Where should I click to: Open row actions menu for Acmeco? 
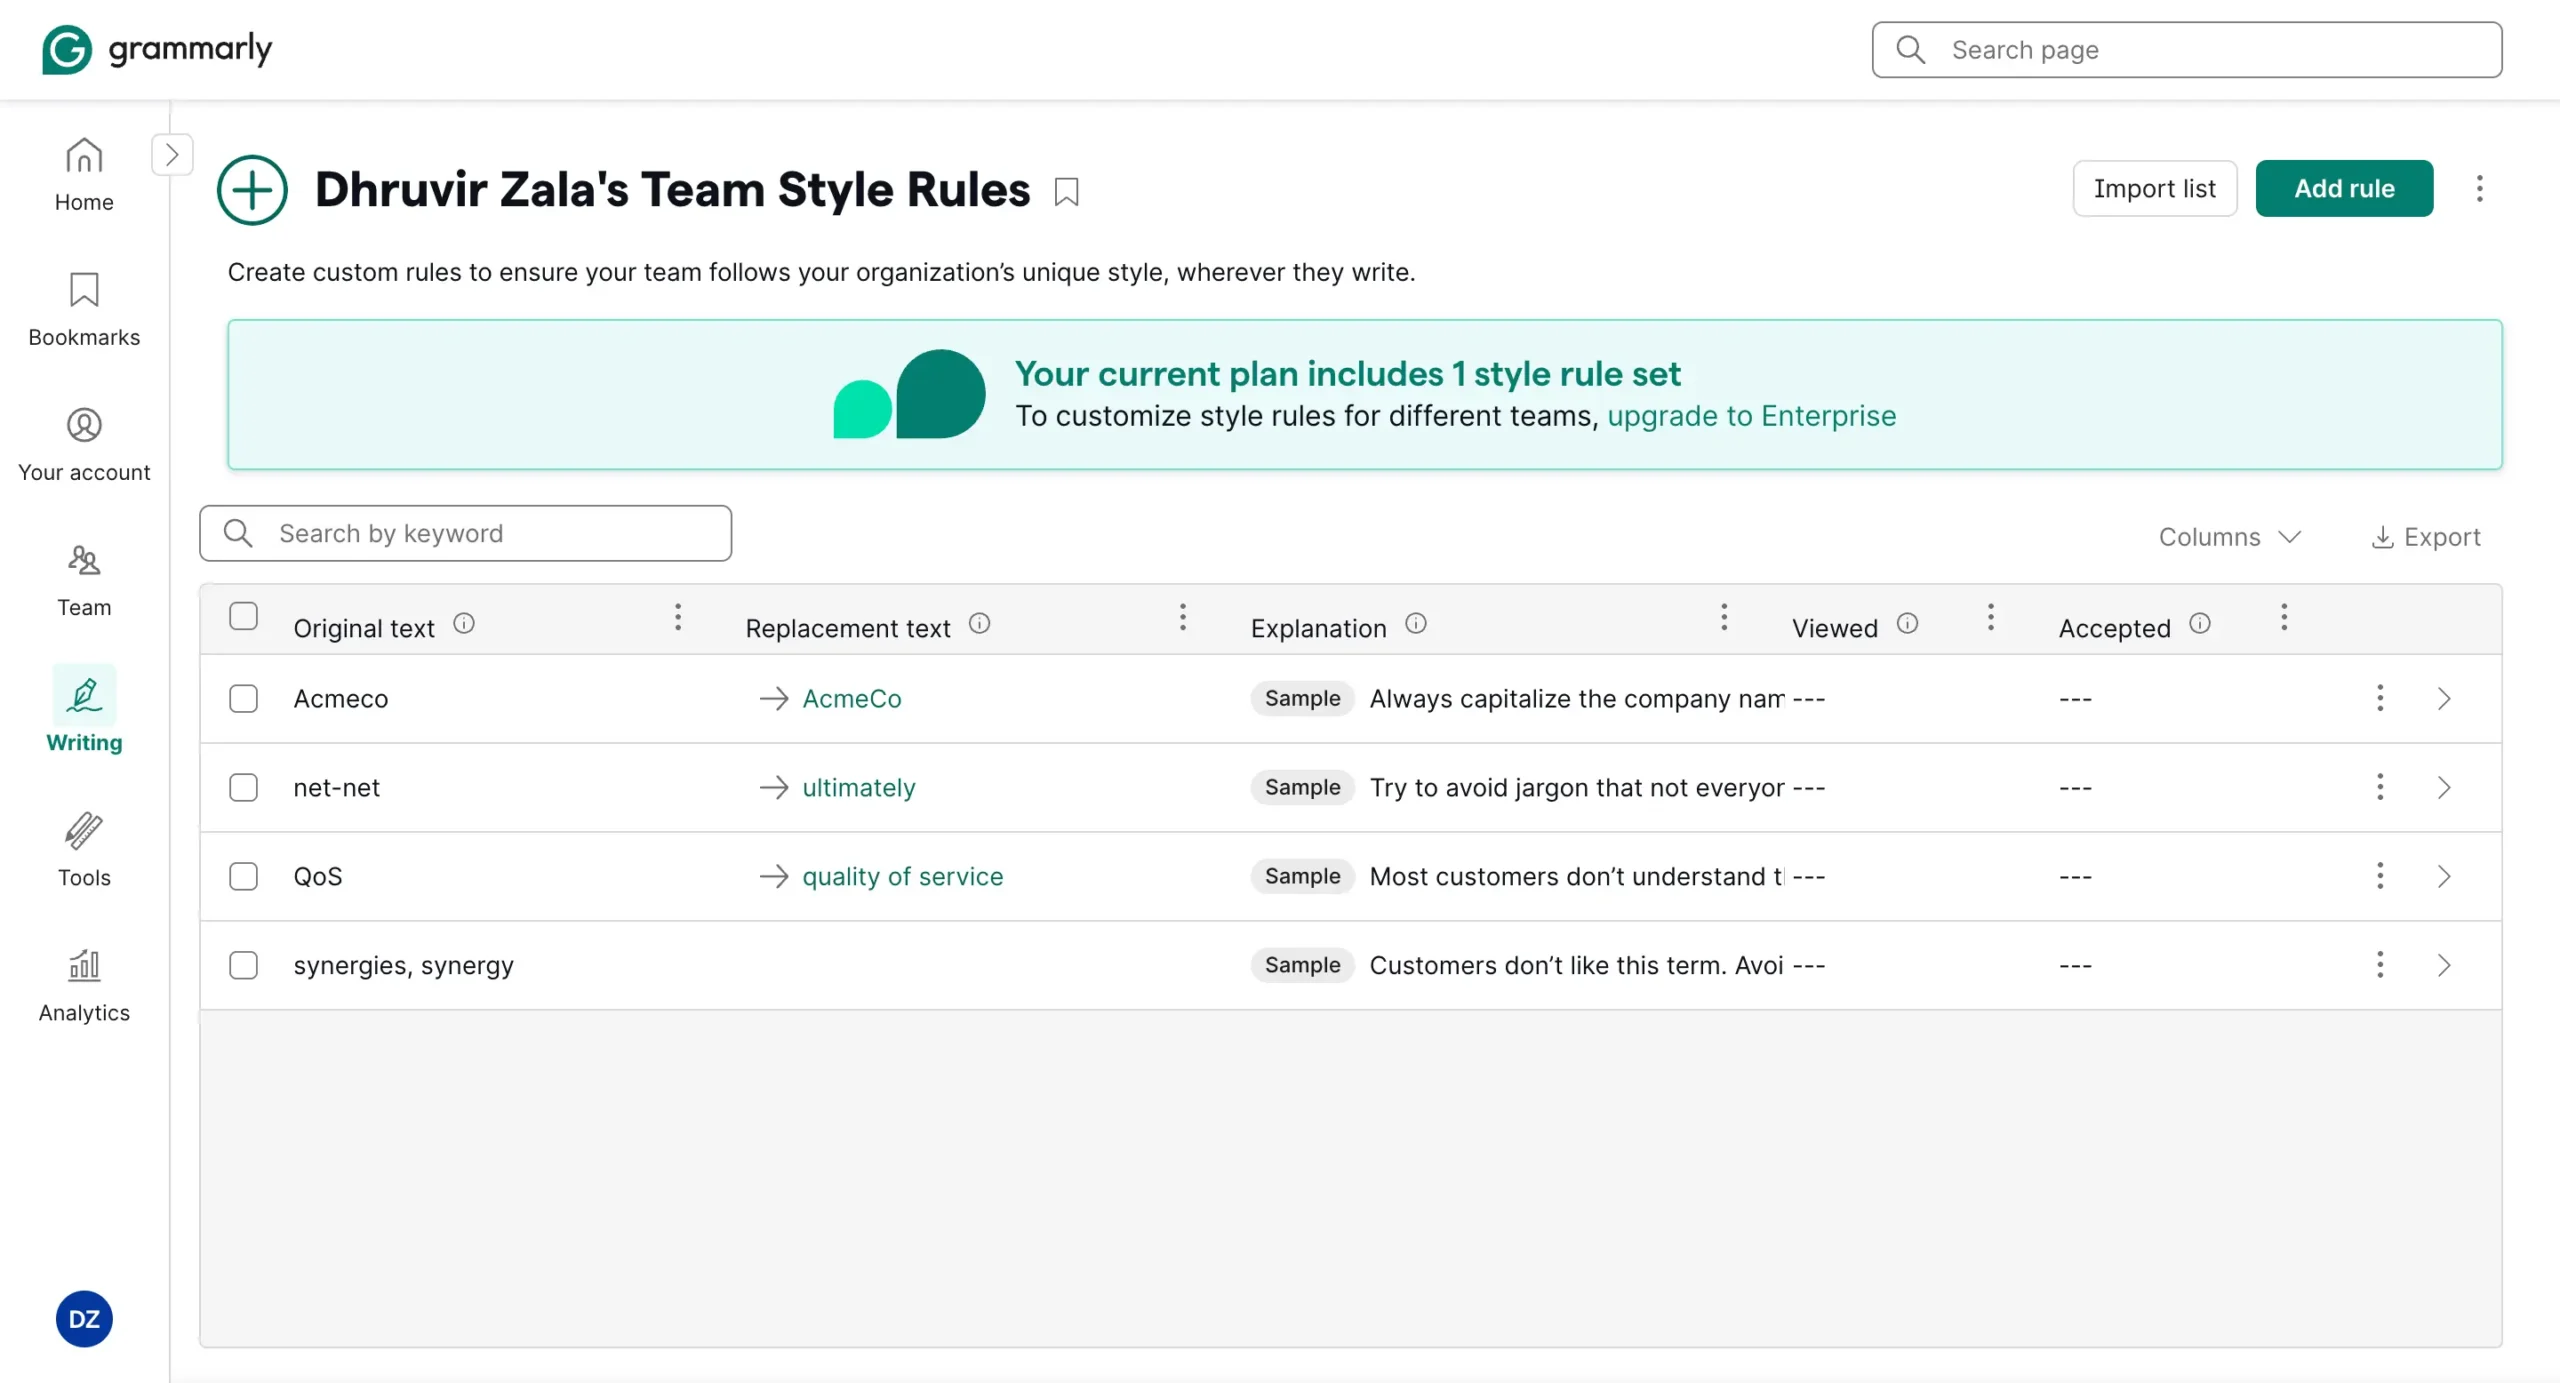click(x=2380, y=698)
